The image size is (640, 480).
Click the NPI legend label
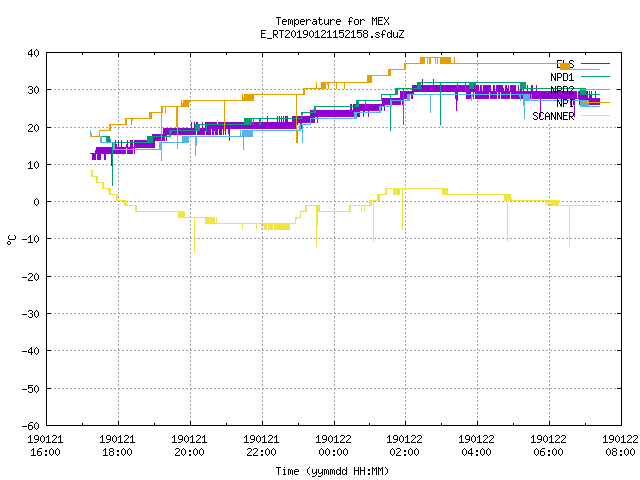pos(565,103)
